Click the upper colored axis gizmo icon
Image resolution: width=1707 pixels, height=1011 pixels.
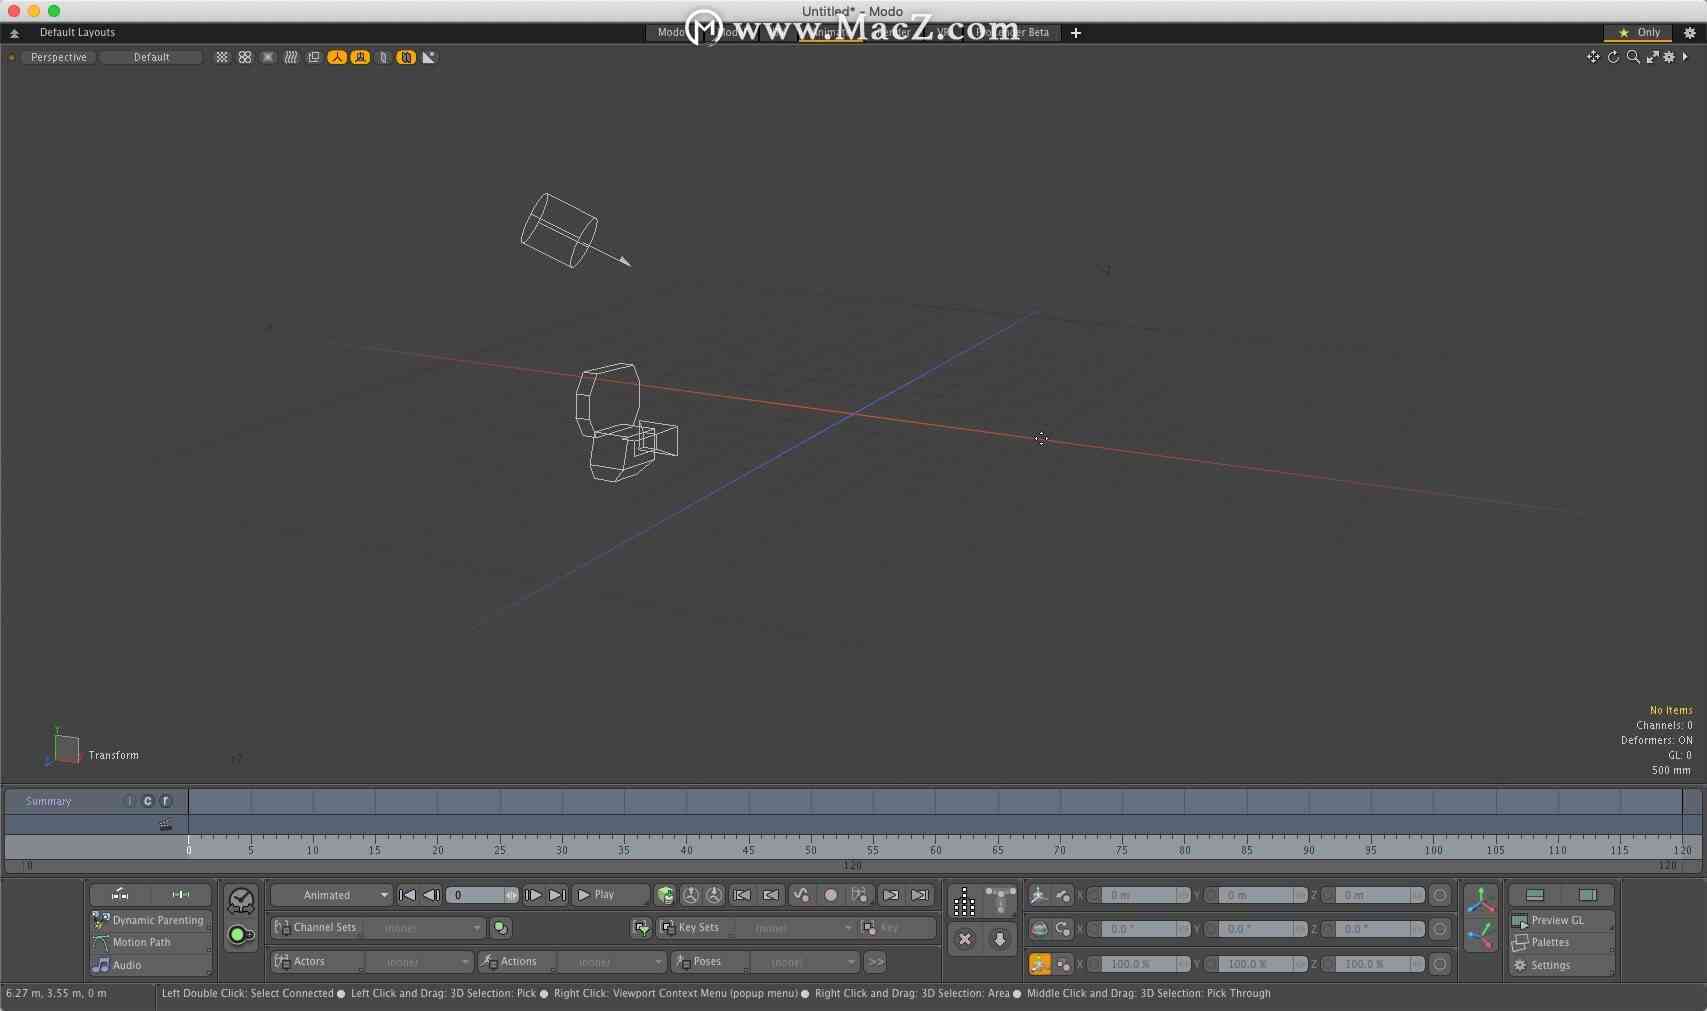coord(1481,900)
